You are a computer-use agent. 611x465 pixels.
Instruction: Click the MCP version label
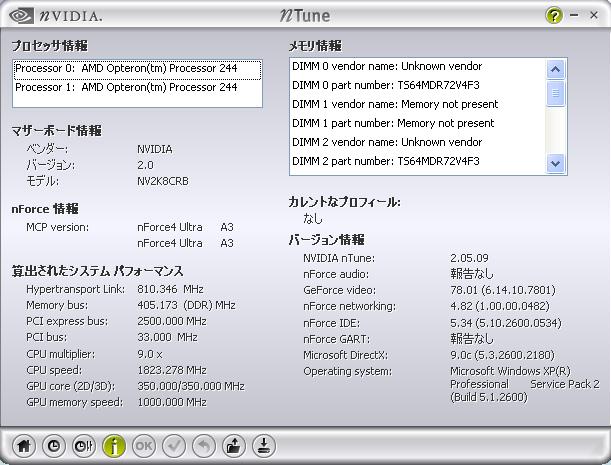(x=58, y=227)
